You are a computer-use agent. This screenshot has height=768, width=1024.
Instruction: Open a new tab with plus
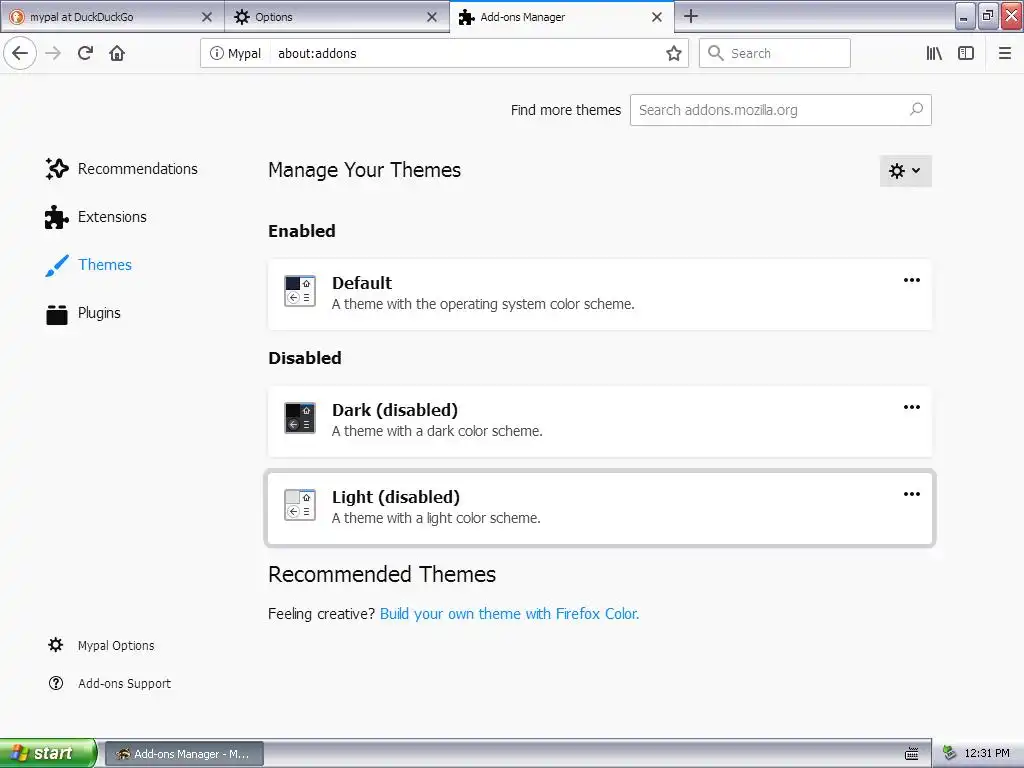coord(690,16)
